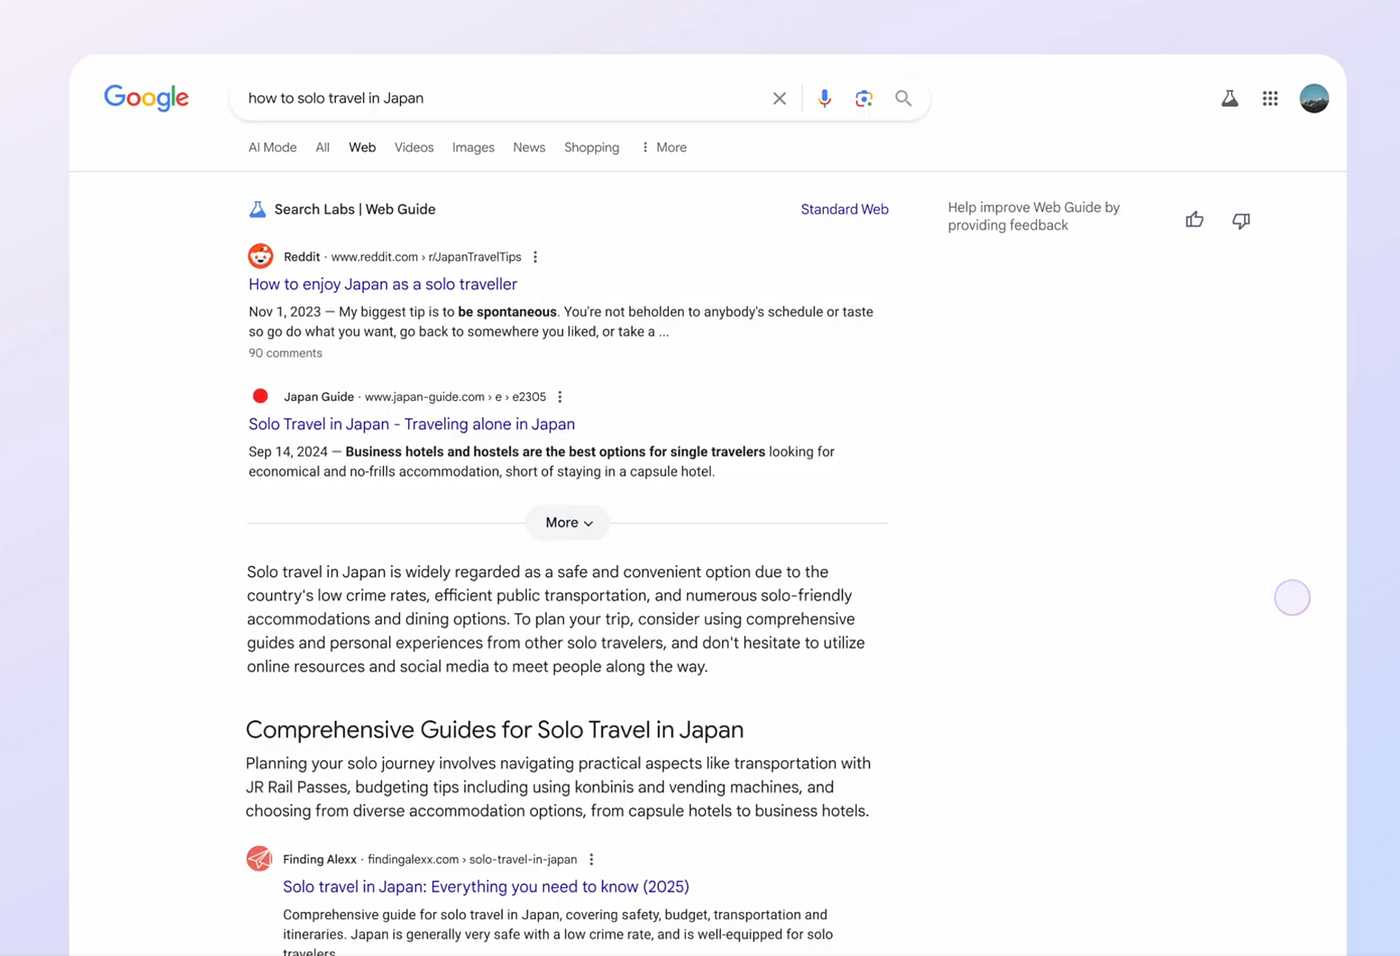This screenshot has height=956, width=1400.
Task: Open the More search filters menu
Action: (x=664, y=147)
